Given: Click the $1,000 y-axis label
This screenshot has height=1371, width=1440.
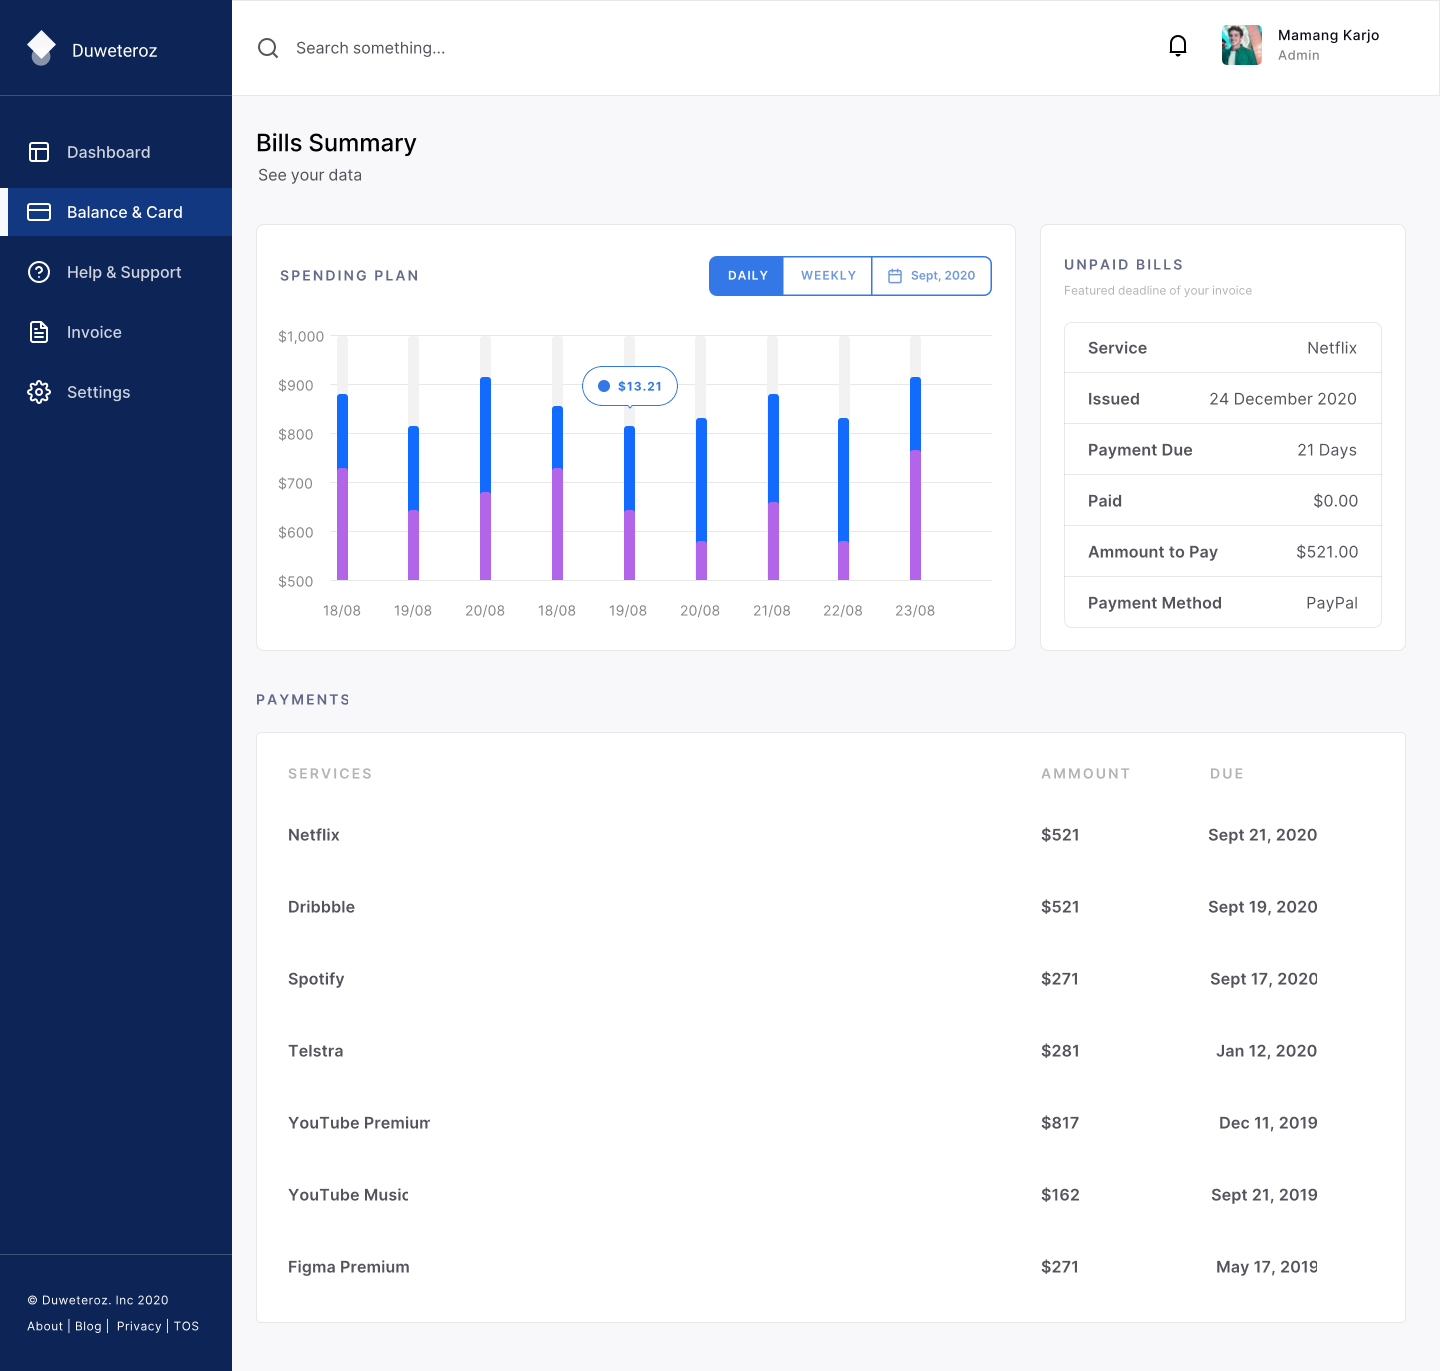Looking at the screenshot, I should 301,337.
